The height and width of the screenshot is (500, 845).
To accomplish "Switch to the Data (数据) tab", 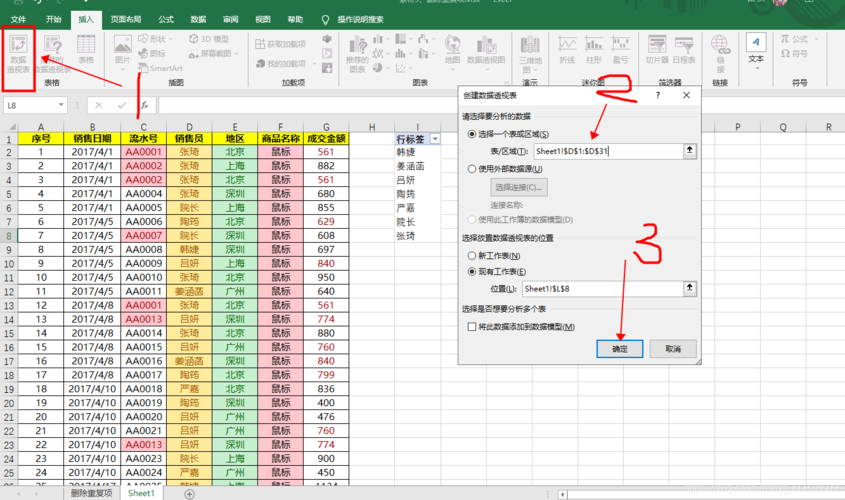I will [198, 19].
